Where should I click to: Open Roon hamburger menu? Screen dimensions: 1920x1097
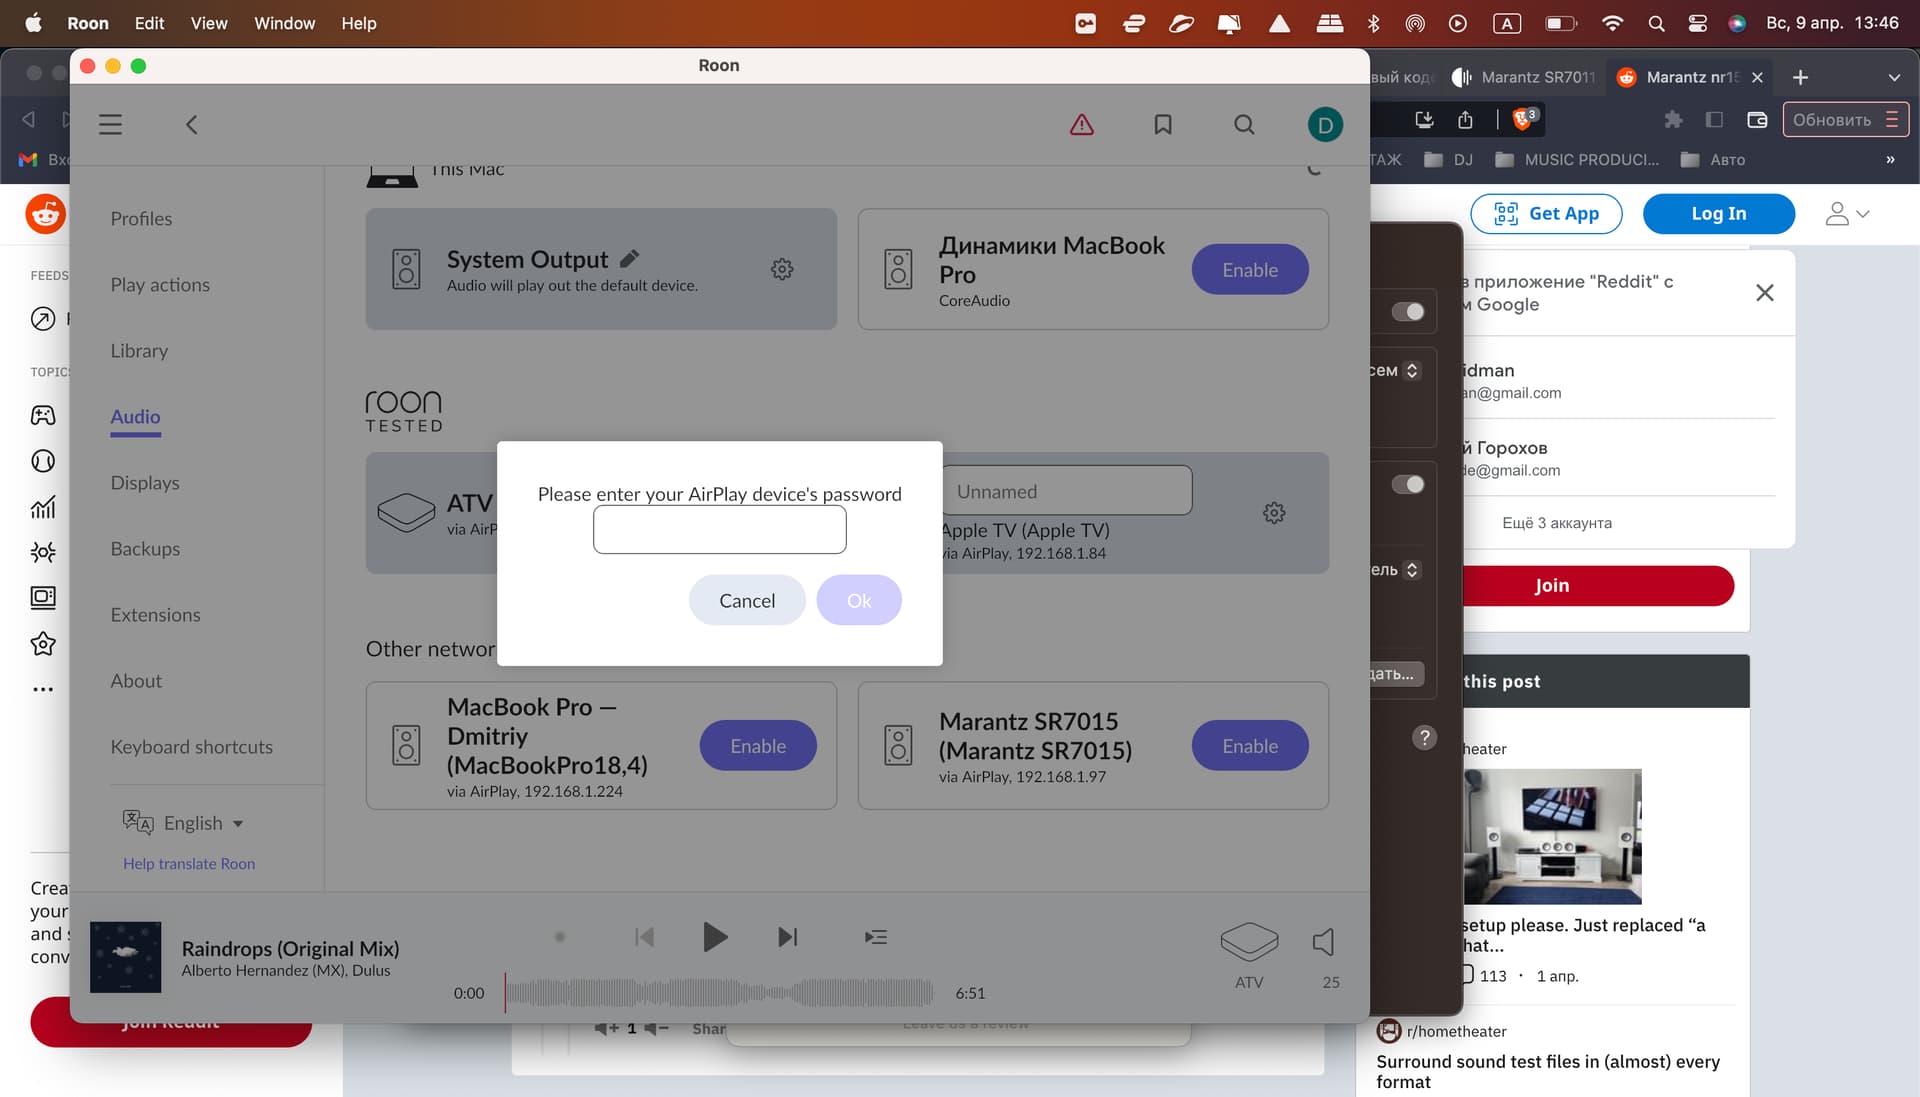(110, 124)
